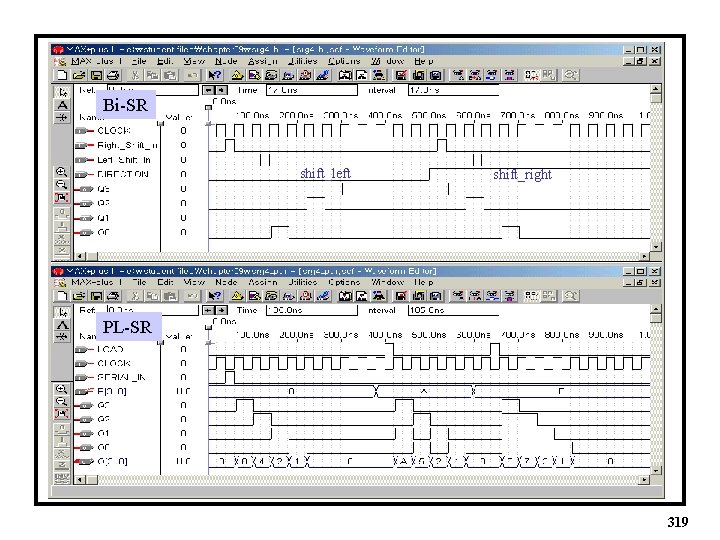
Task: Click Zoom In magnifier in PL-SR palette
Action: tap(62, 389)
